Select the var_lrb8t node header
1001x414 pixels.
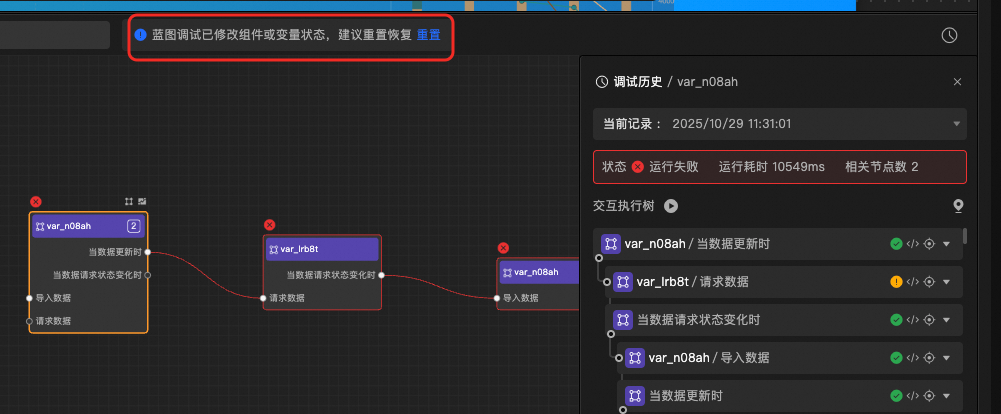point(322,249)
